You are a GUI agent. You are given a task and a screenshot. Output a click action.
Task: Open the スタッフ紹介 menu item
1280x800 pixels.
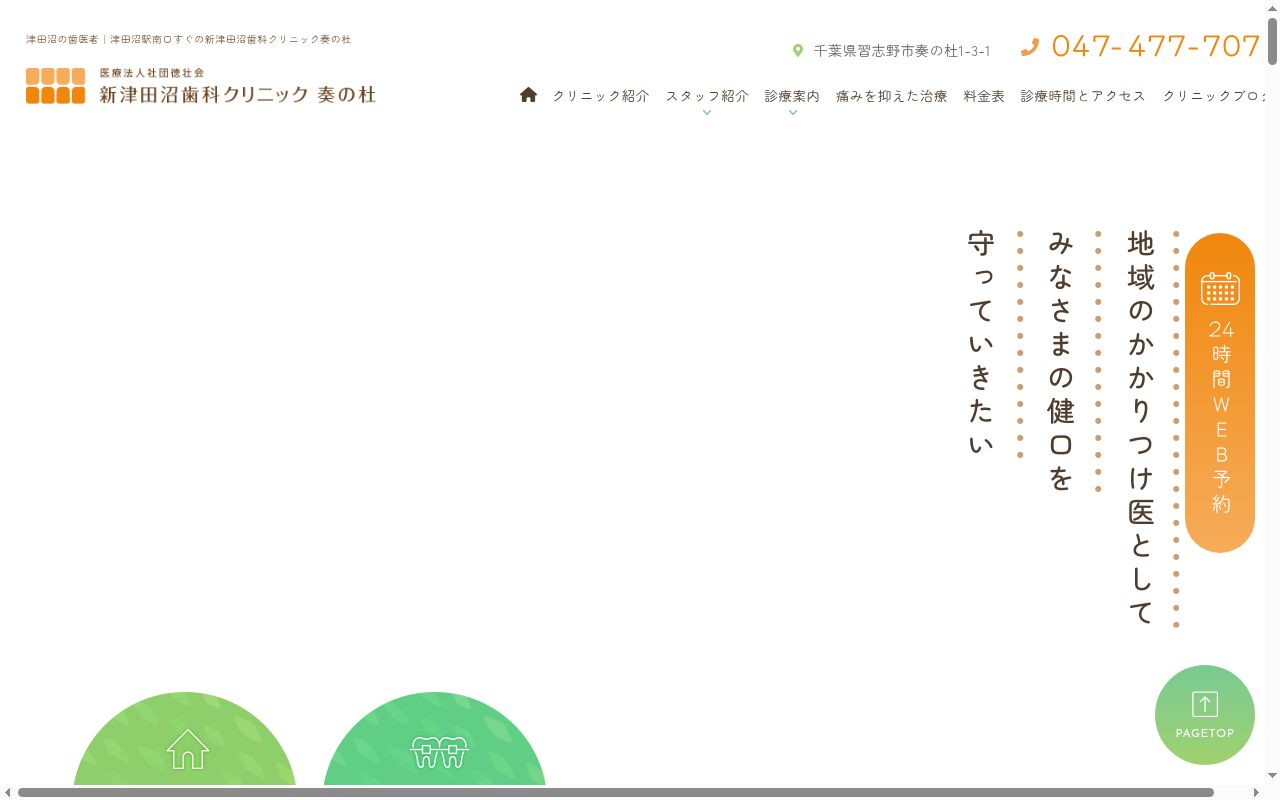707,96
